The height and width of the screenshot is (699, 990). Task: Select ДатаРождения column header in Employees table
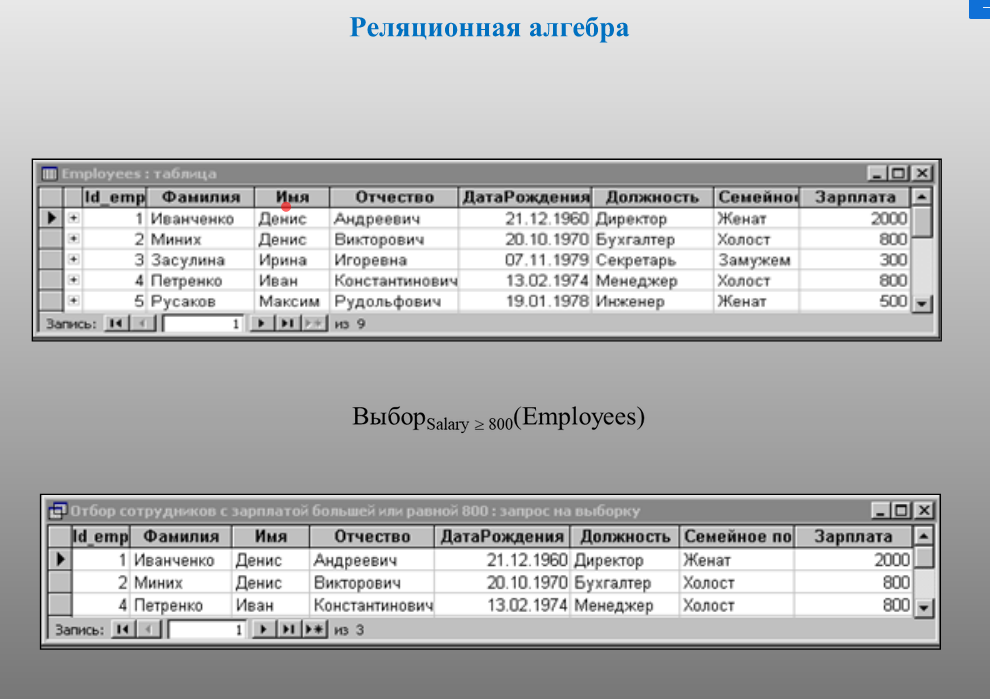525,197
